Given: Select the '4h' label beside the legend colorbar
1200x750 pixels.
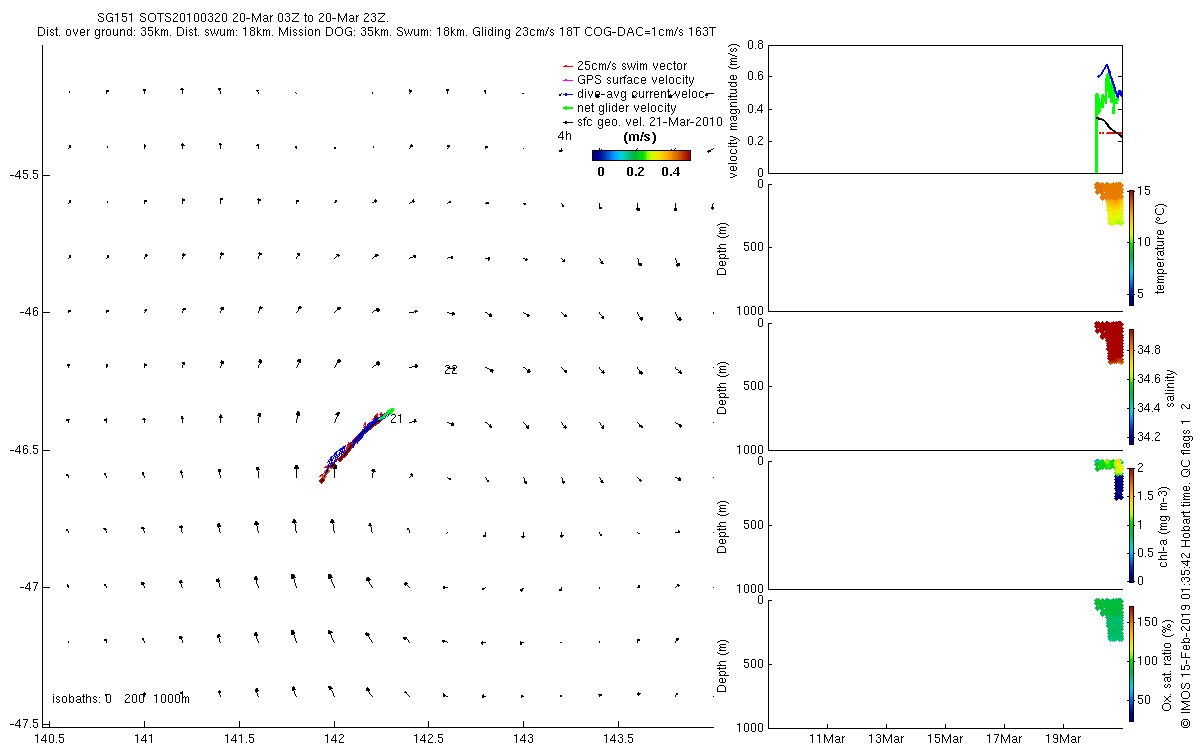Looking at the screenshot, I should 565,136.
